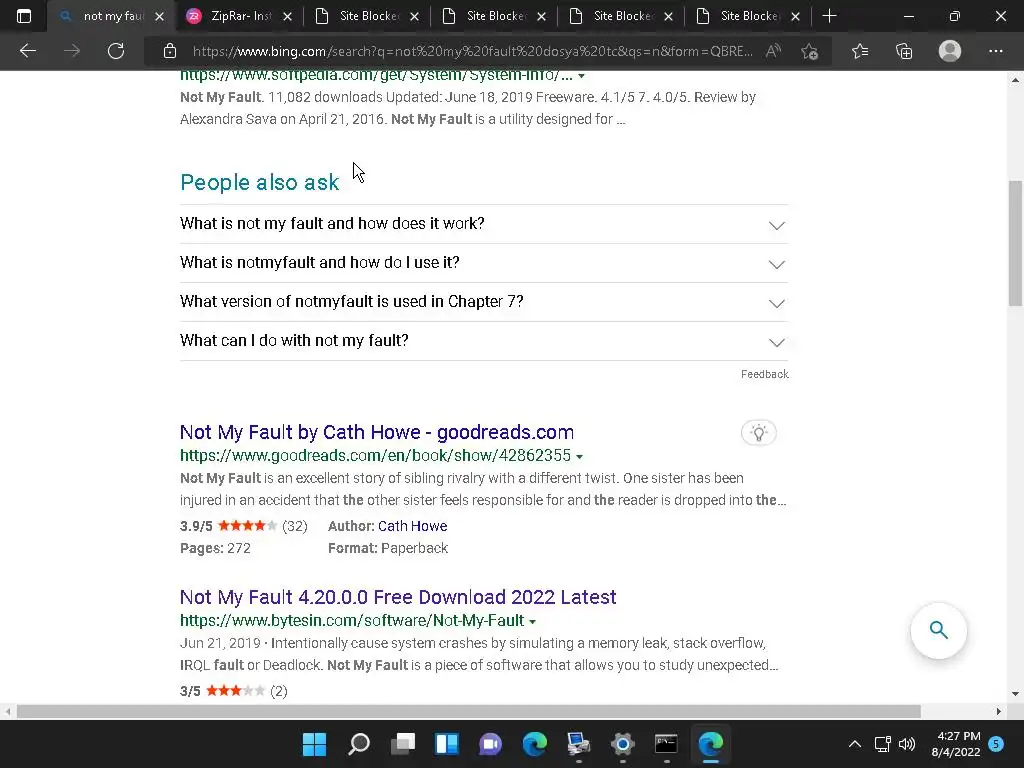This screenshot has width=1024, height=768.
Task: Click the bytesin.com URL link
Action: point(352,620)
